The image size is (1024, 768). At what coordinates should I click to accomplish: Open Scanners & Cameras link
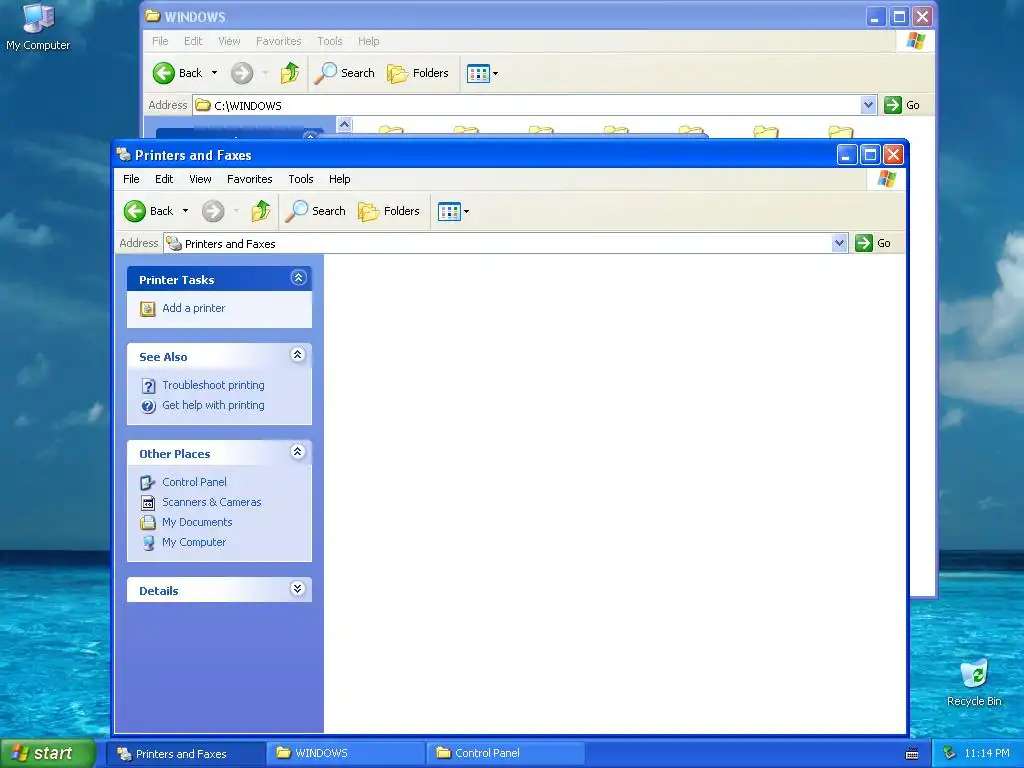[x=212, y=502]
